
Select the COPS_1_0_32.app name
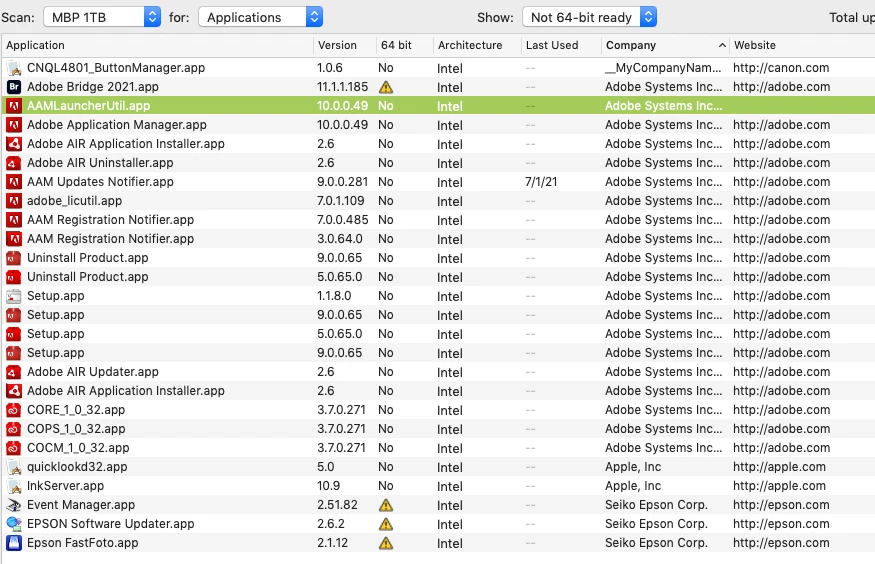76,429
